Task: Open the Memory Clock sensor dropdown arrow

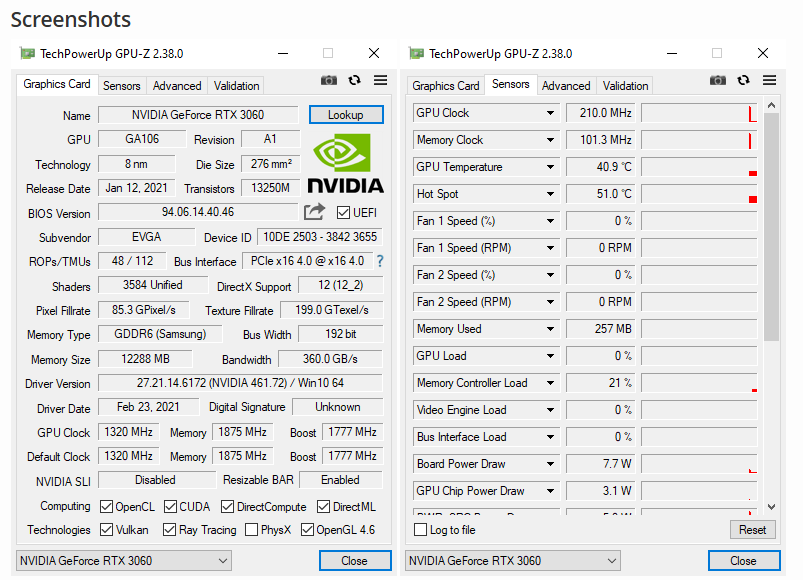Action: 550,140
